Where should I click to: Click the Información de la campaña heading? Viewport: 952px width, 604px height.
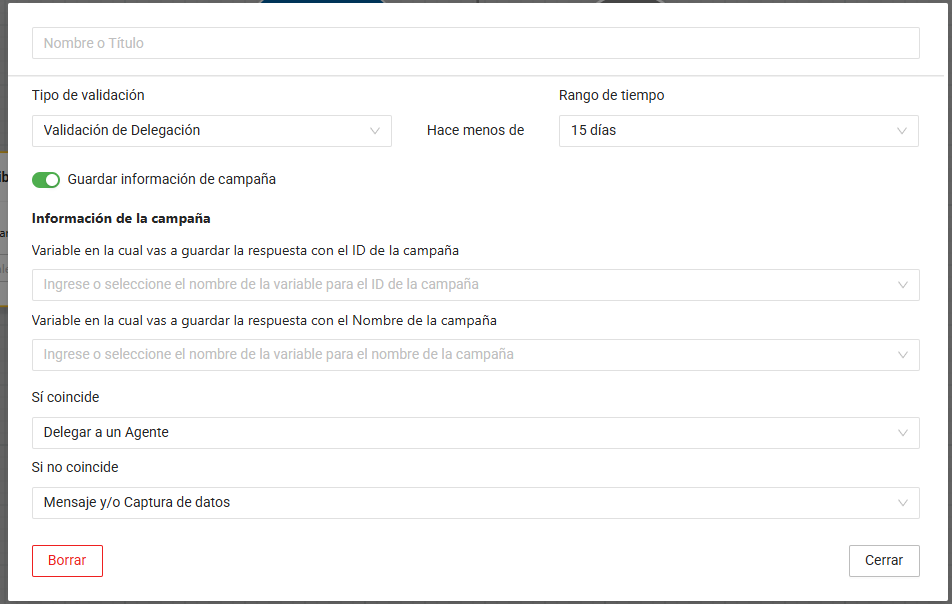click(x=121, y=218)
